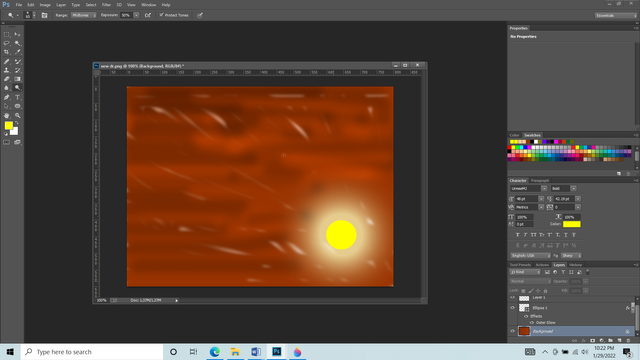Open File Explorer from the taskbar
This screenshot has height=360, width=640.
235,352
